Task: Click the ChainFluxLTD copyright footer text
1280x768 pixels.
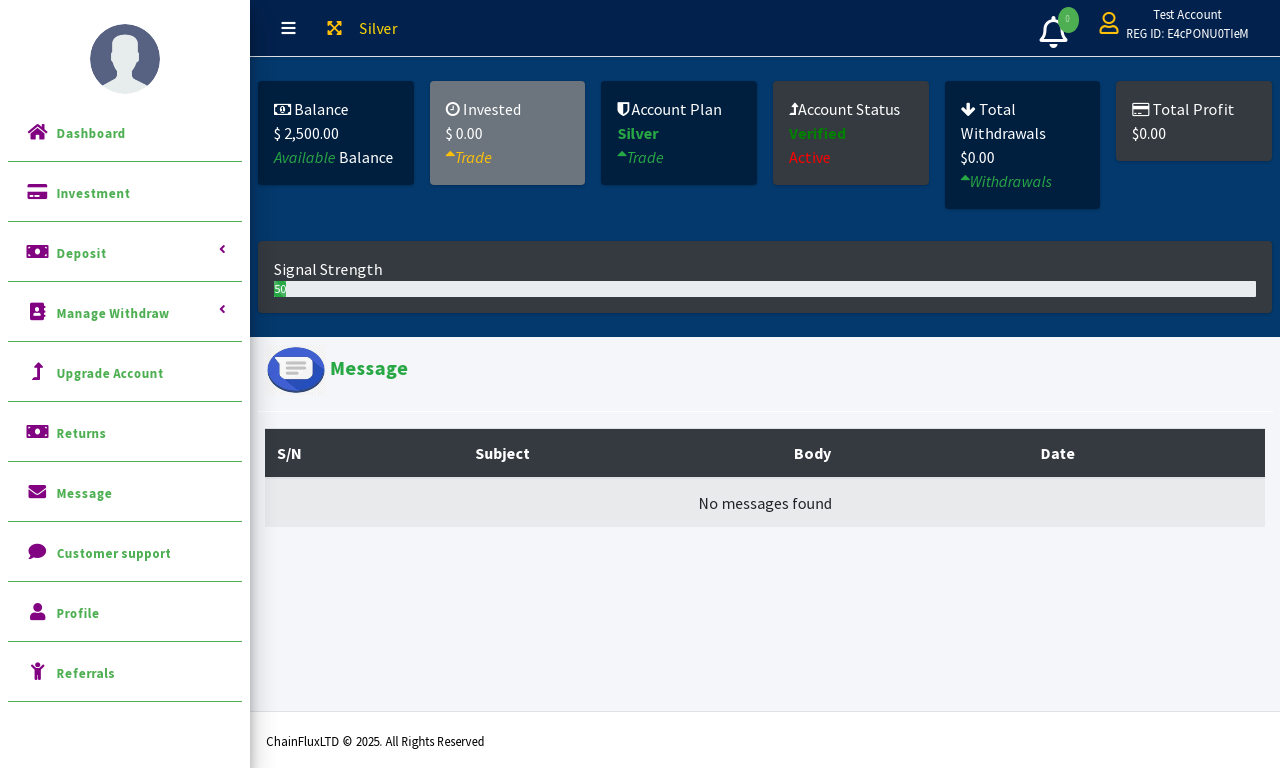Action: coord(375,741)
